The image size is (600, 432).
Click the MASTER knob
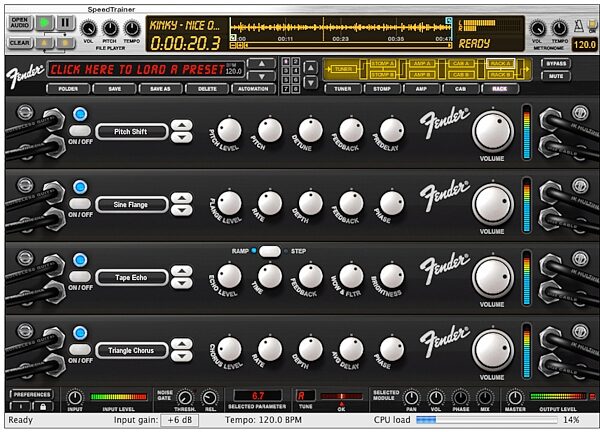[515, 398]
